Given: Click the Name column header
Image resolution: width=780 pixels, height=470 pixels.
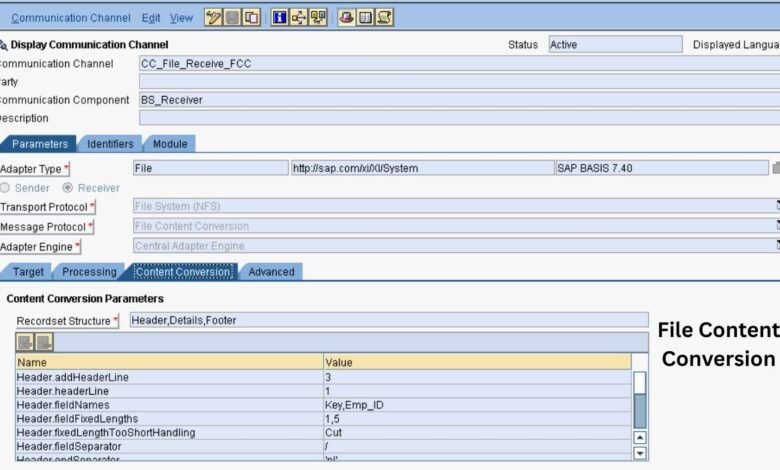Looking at the screenshot, I should (169, 362).
